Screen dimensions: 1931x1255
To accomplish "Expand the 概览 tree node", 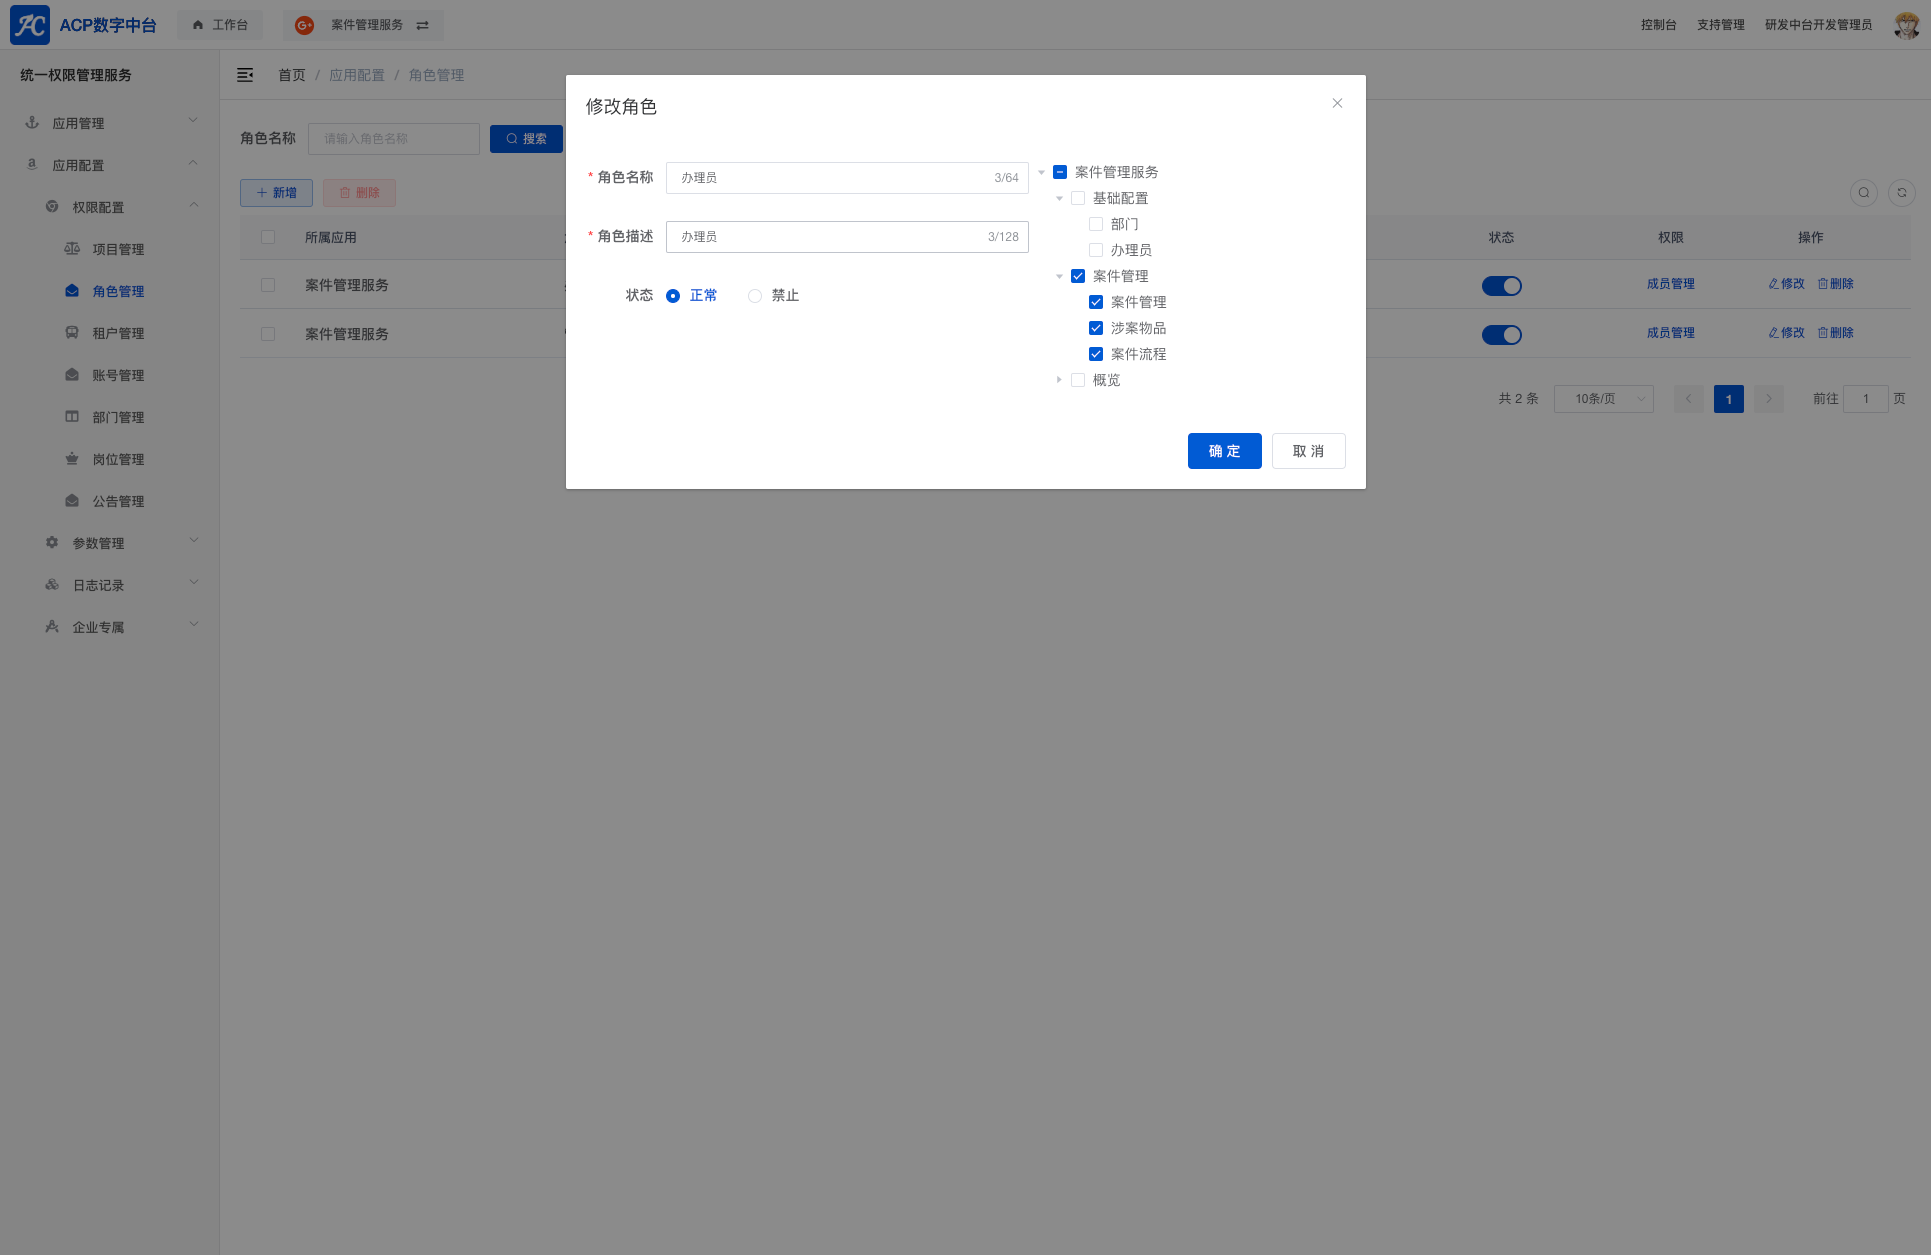I will 1059,380.
